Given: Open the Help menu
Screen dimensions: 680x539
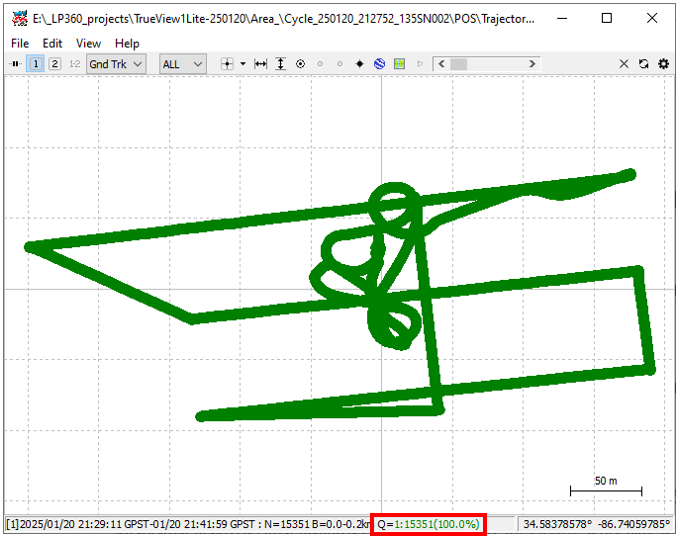Looking at the screenshot, I should (127, 43).
